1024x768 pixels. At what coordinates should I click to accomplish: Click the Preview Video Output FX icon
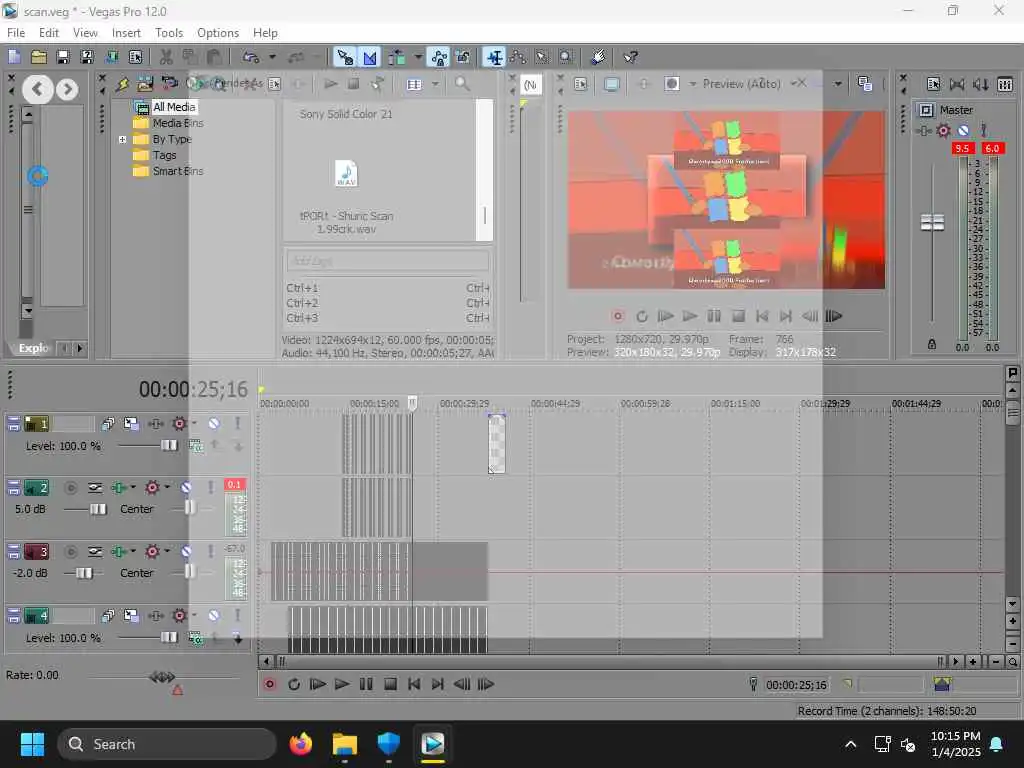pyautogui.click(x=643, y=84)
